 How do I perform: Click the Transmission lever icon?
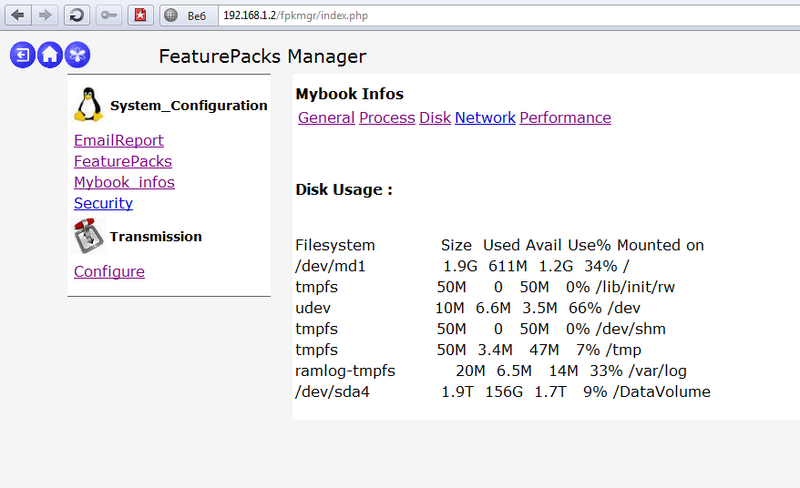point(88,236)
